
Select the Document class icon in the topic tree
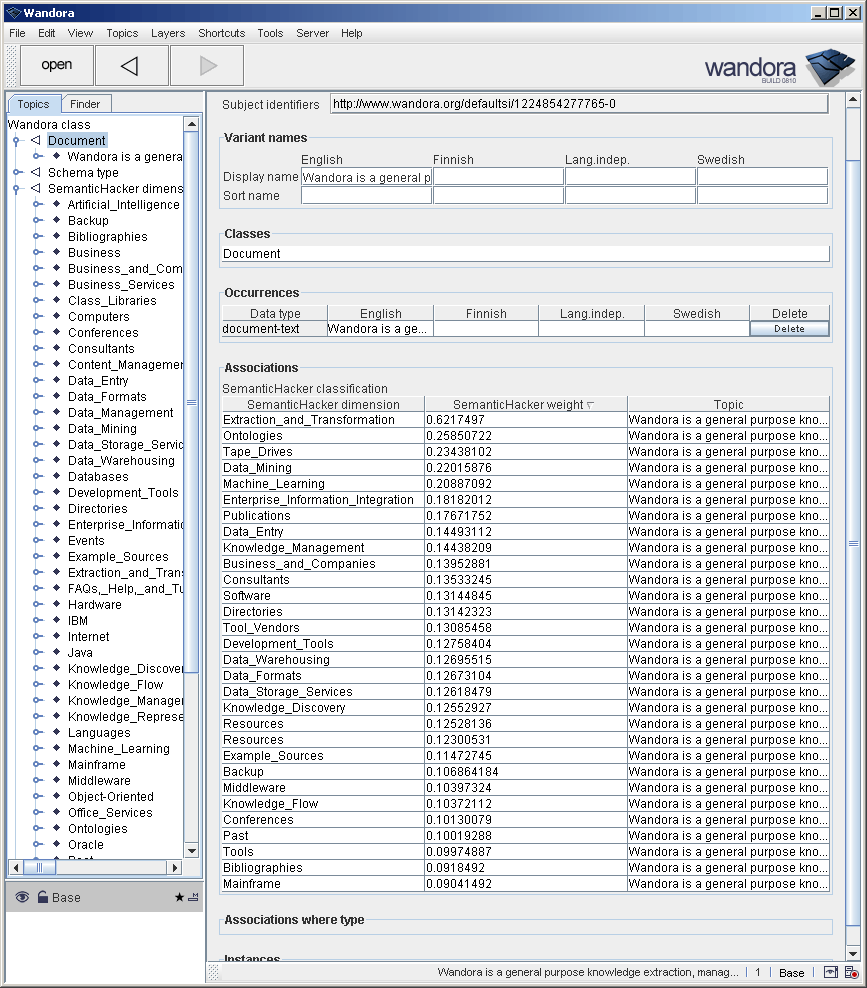pyautogui.click(x=36, y=140)
